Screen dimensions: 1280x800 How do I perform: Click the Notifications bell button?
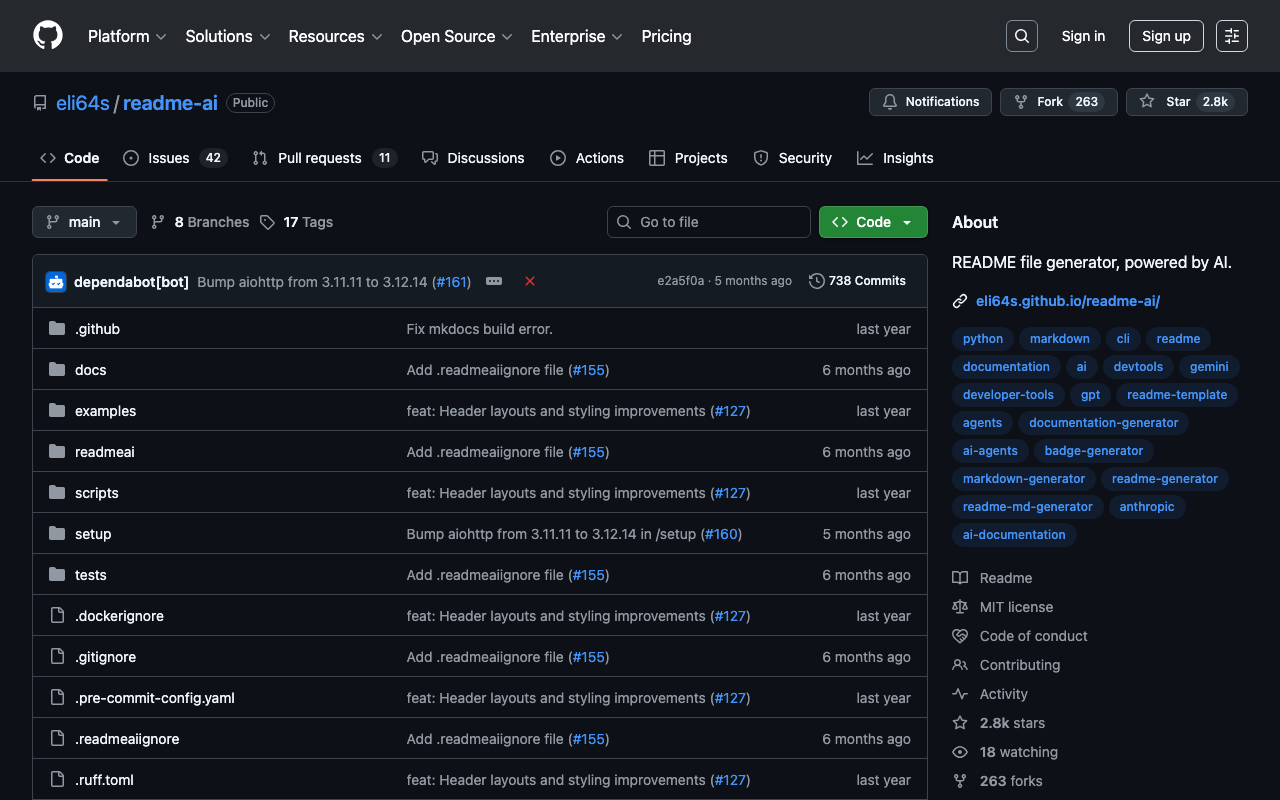(x=930, y=102)
